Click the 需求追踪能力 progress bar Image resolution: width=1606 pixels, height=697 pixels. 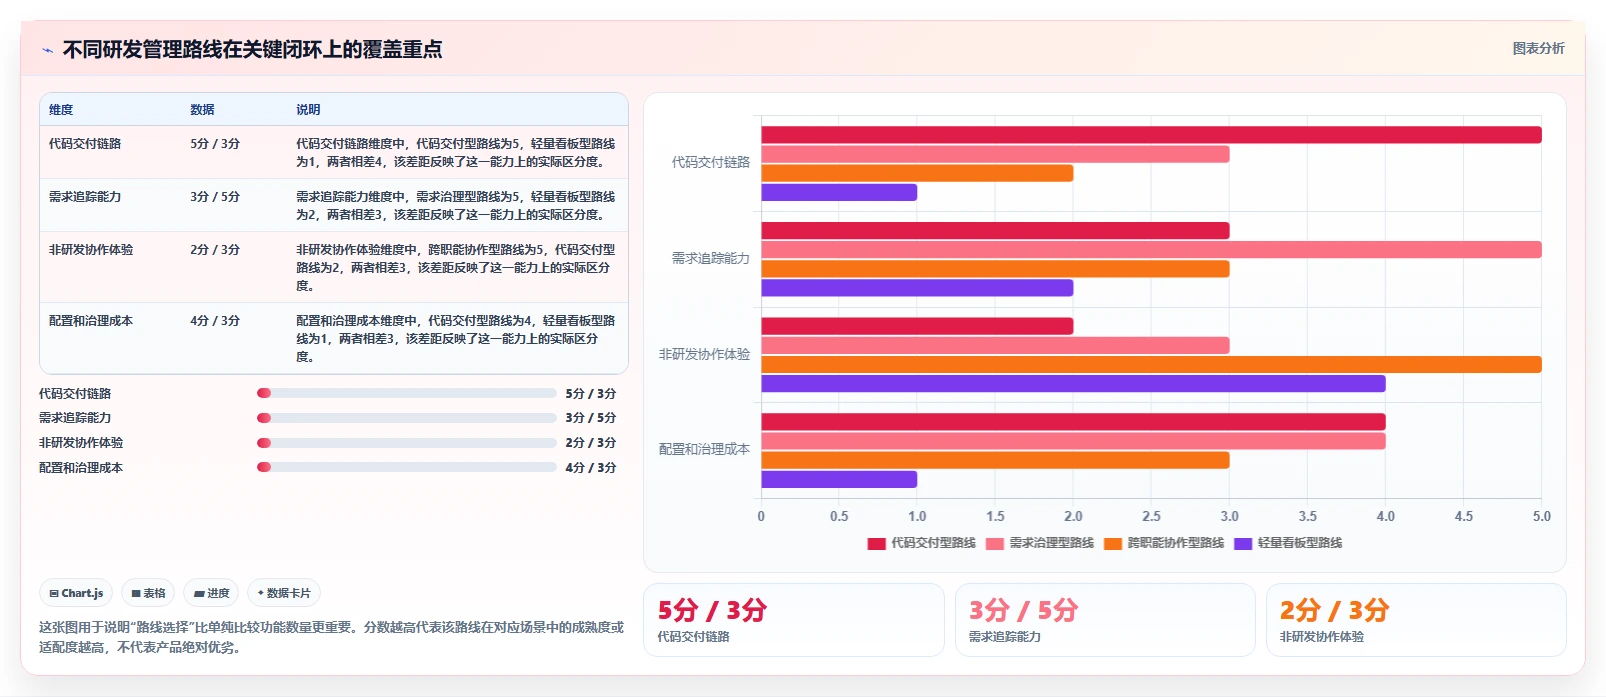point(406,418)
